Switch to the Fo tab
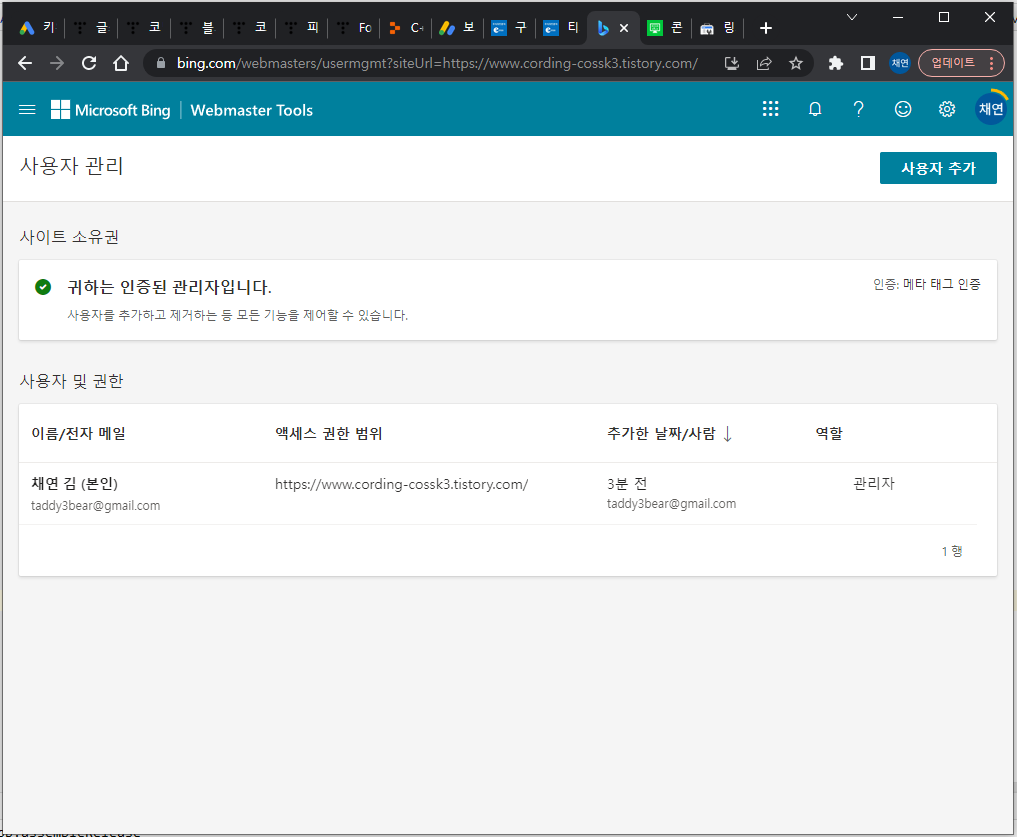The height and width of the screenshot is (837, 1017). point(355,28)
